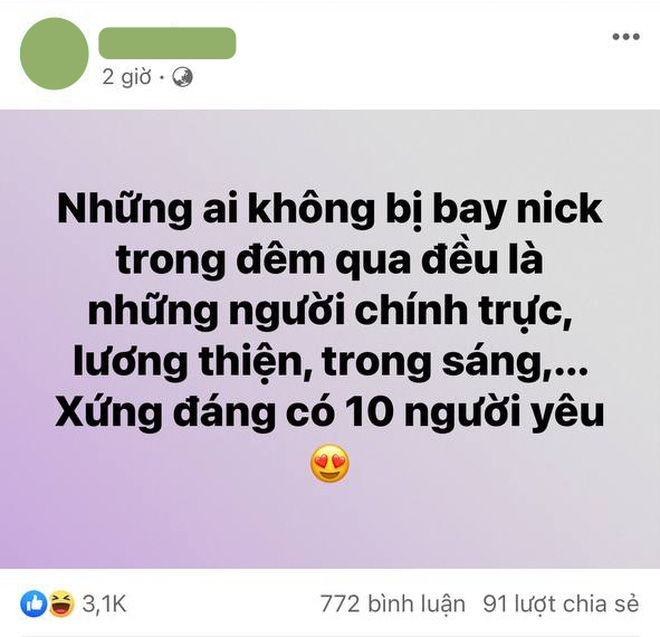Open '772 bình luận' comments
660x637 pixels.
pyautogui.click(x=393, y=604)
